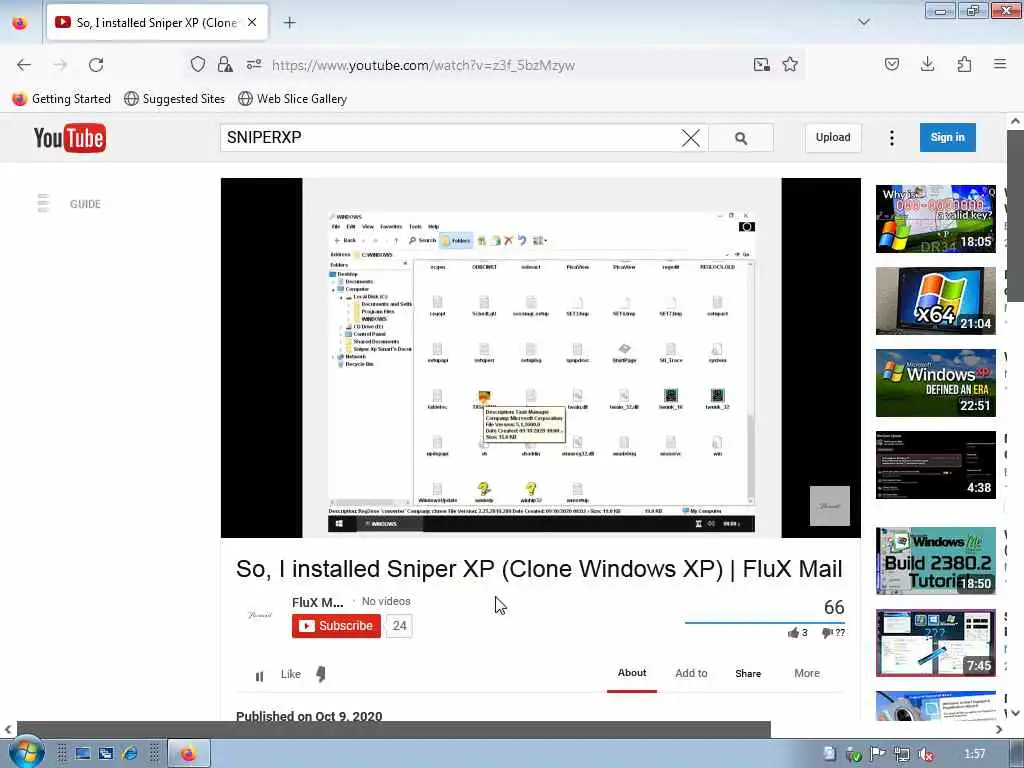Open YouTube settings three-dot menu
Image resolution: width=1024 pixels, height=768 pixels.
coord(891,138)
